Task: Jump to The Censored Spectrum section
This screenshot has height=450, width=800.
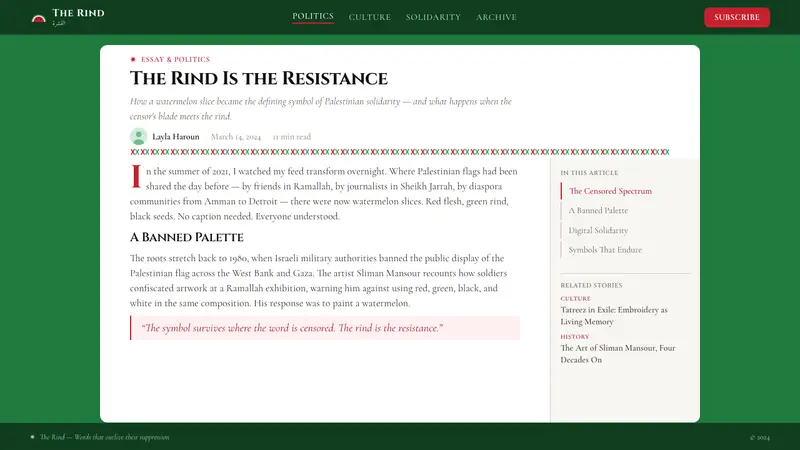Action: (610, 191)
